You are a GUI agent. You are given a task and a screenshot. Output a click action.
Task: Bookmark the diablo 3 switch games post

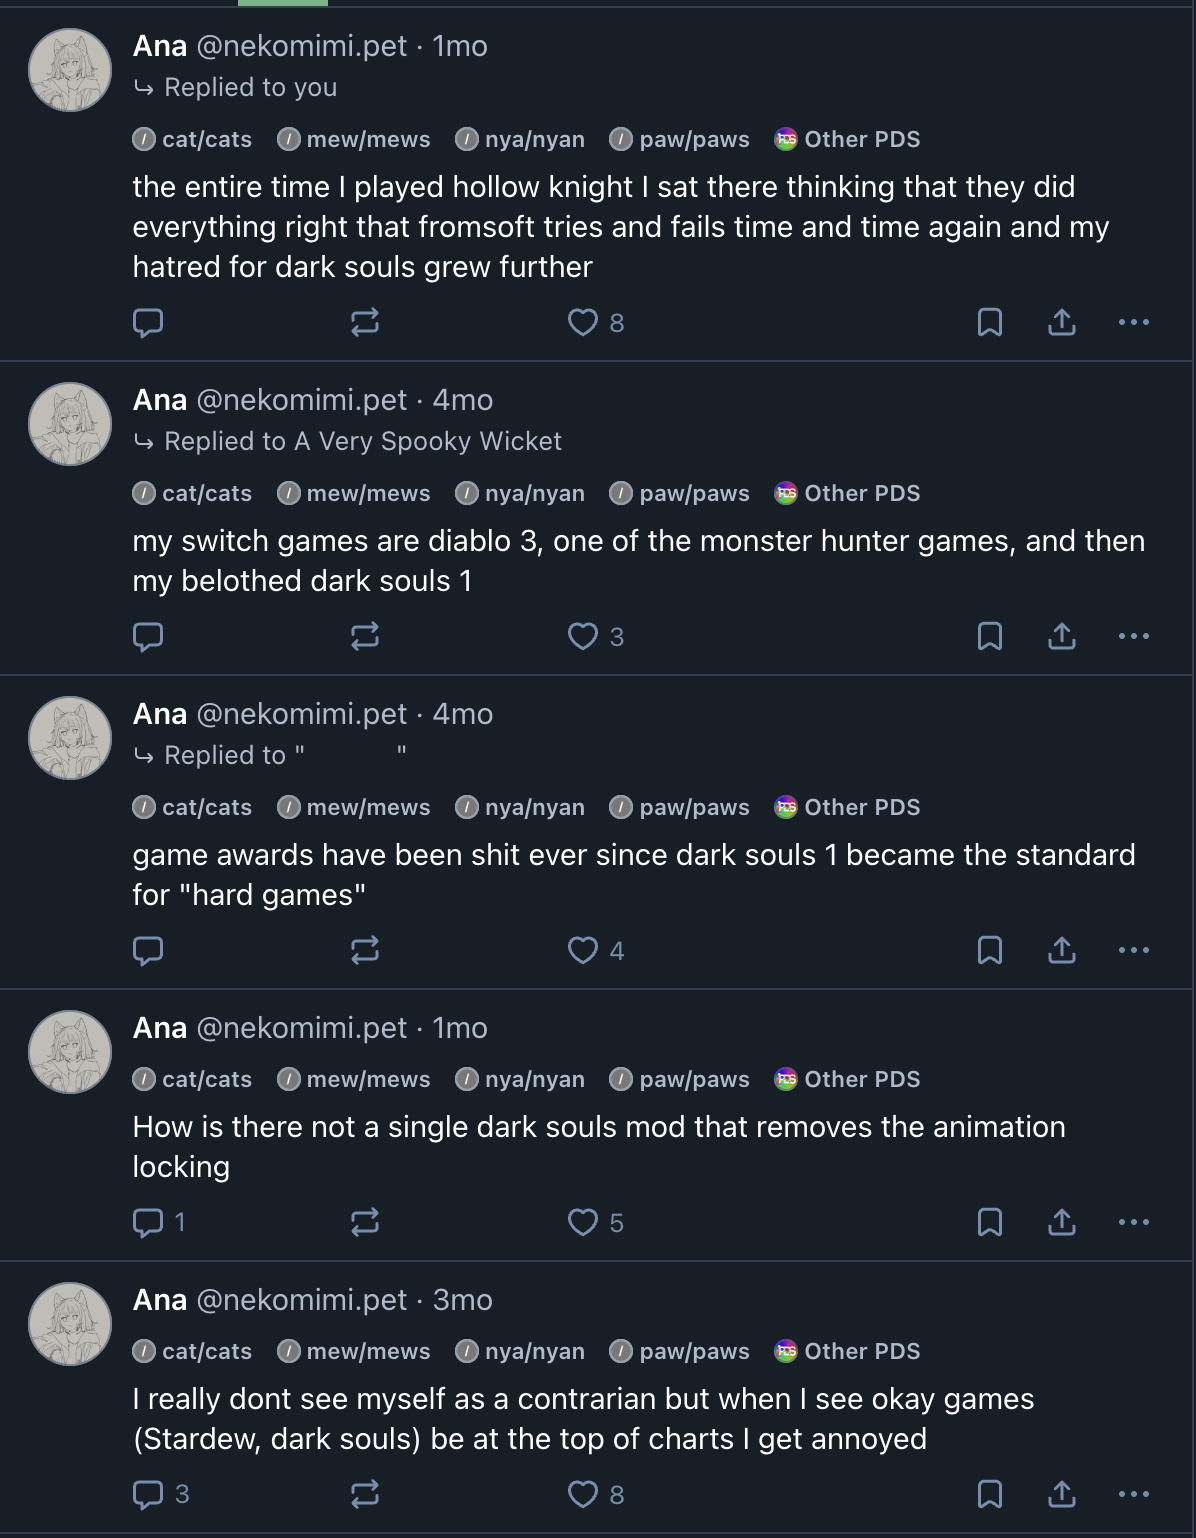point(989,637)
